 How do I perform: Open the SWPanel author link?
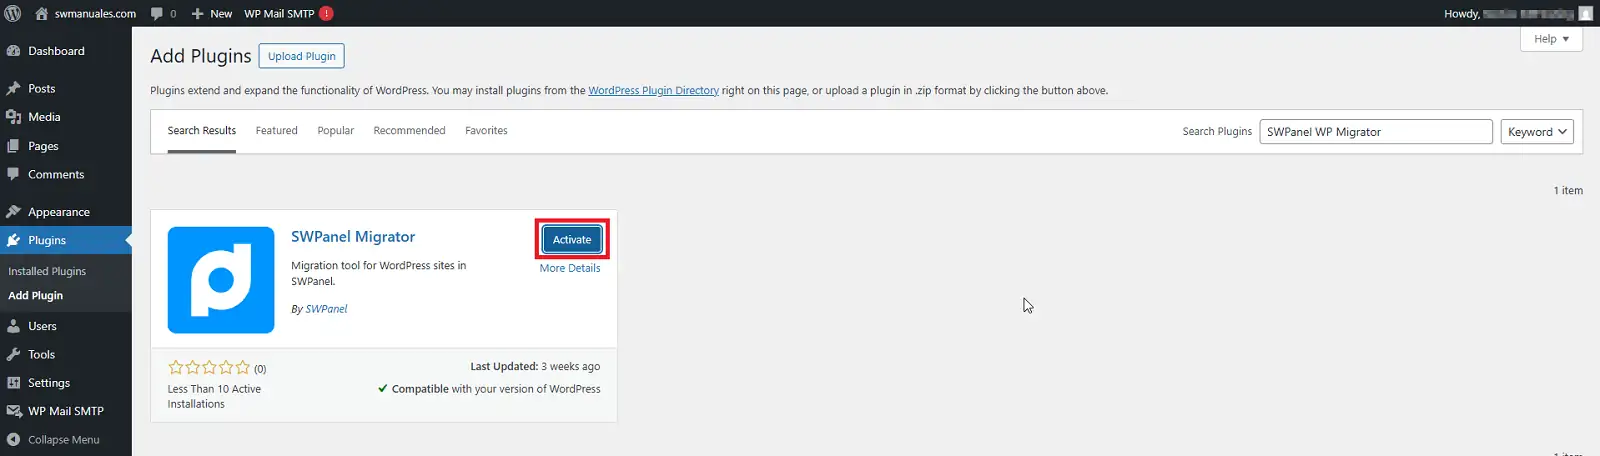326,309
